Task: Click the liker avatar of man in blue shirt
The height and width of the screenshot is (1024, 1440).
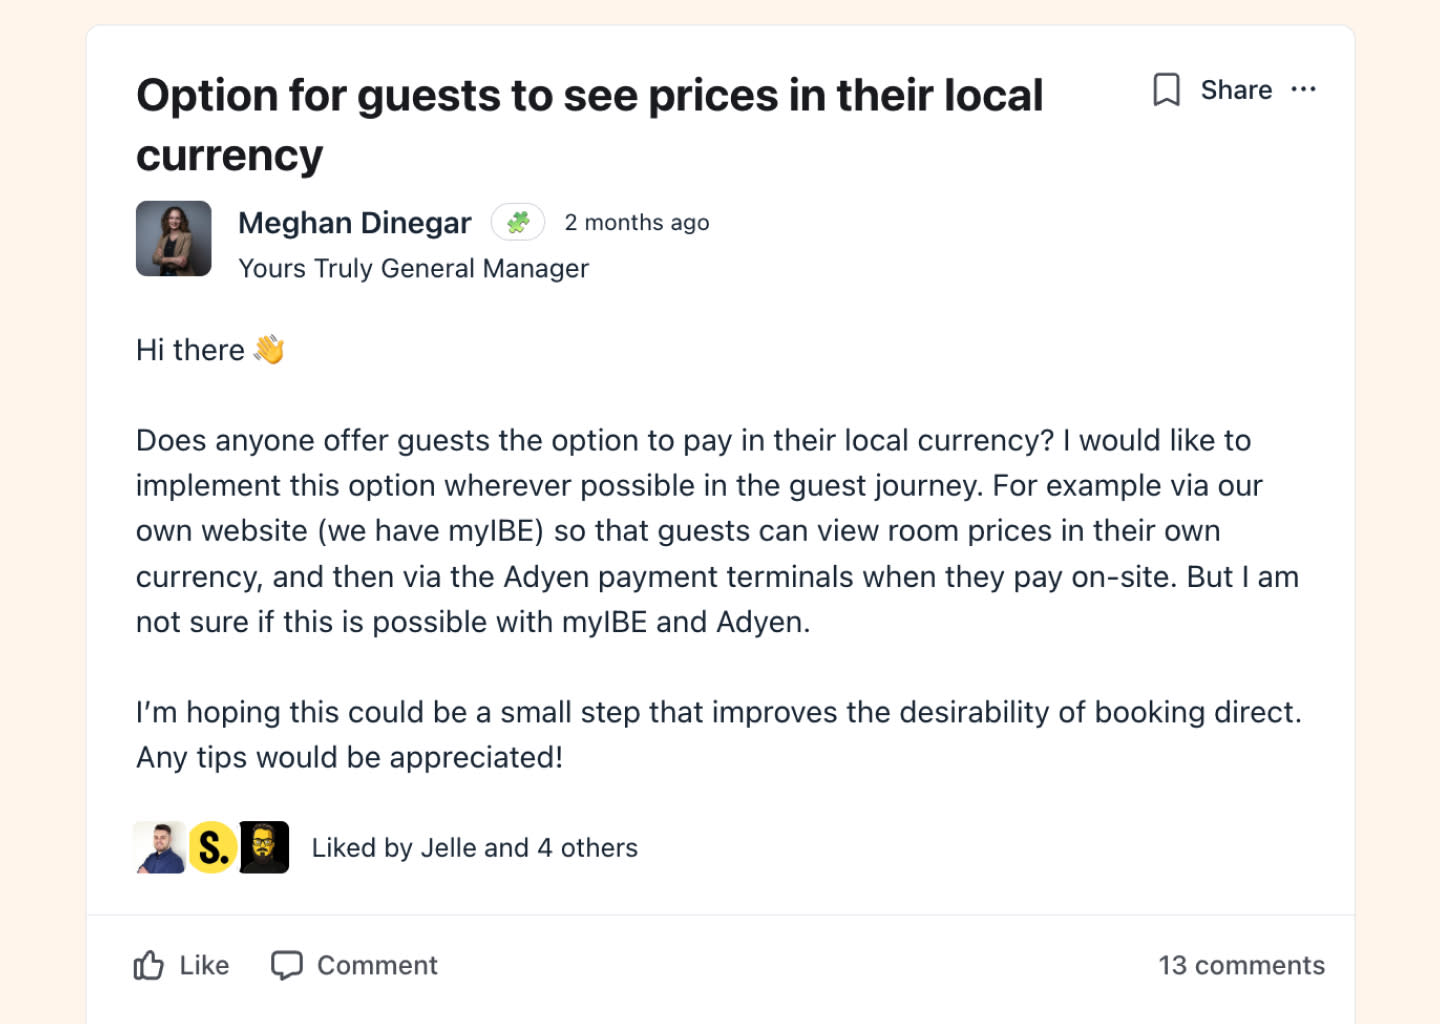Action: tap(160, 847)
